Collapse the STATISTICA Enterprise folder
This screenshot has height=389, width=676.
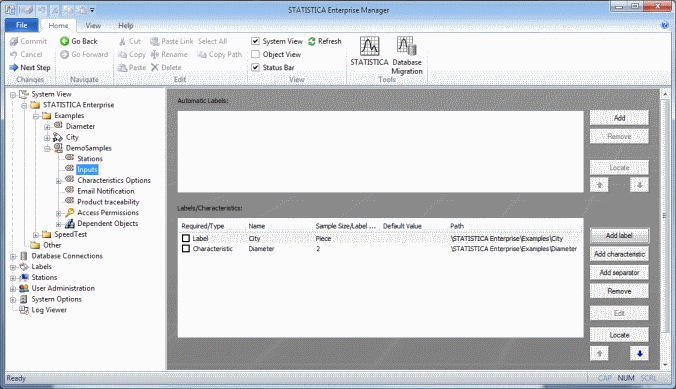(x=25, y=105)
